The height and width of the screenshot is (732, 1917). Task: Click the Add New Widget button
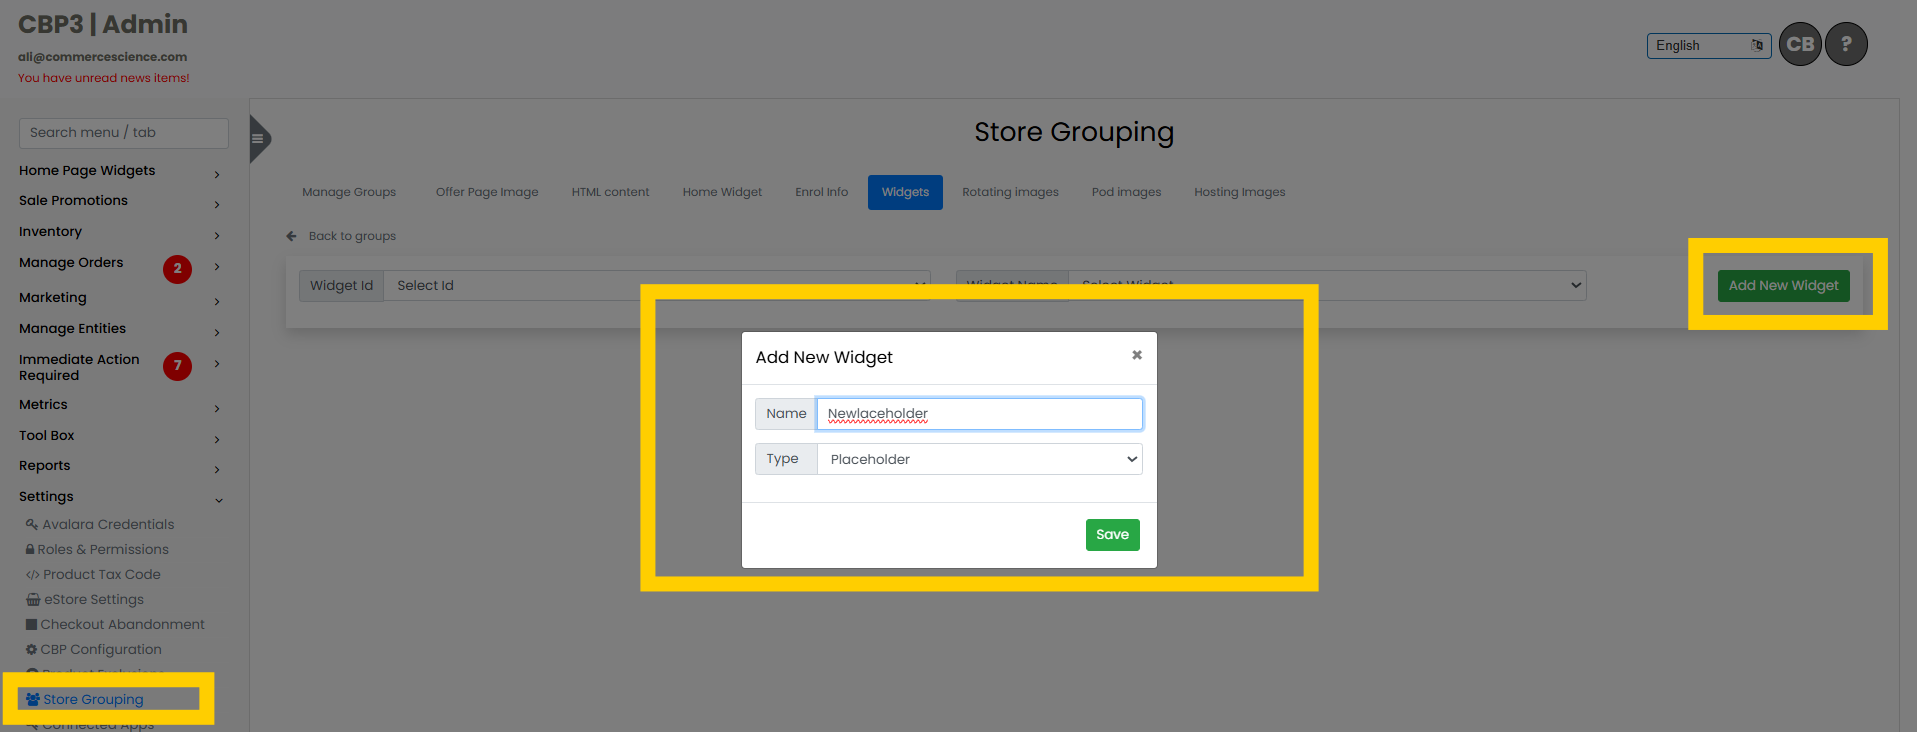[x=1783, y=286]
